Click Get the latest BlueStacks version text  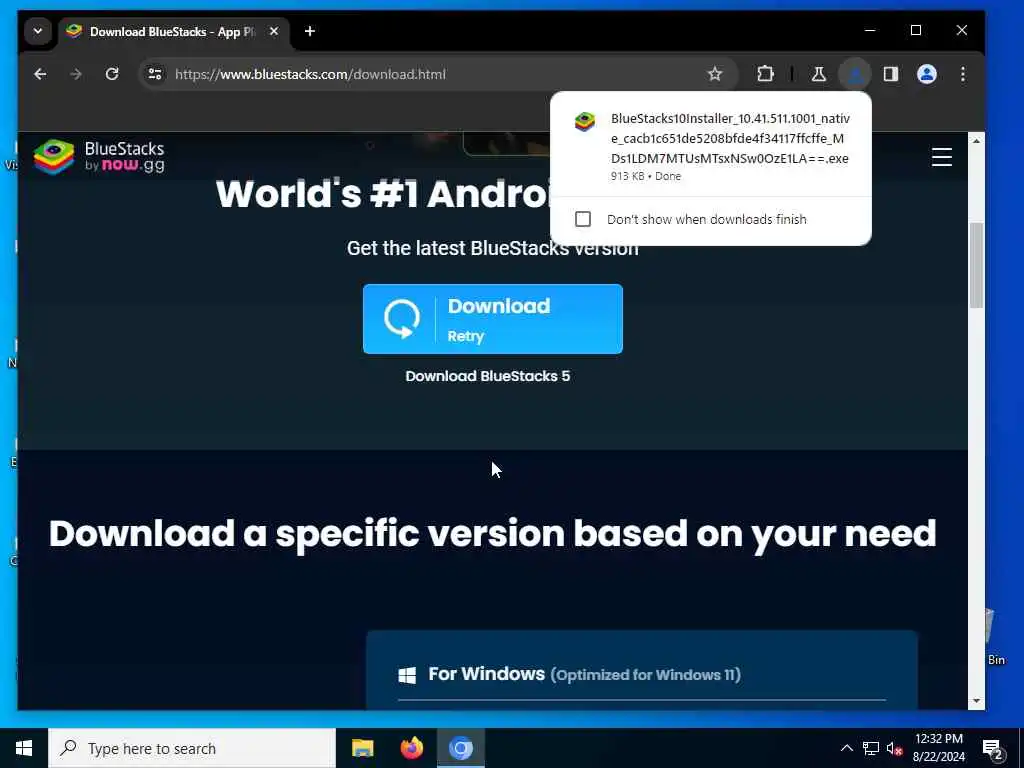click(x=492, y=248)
